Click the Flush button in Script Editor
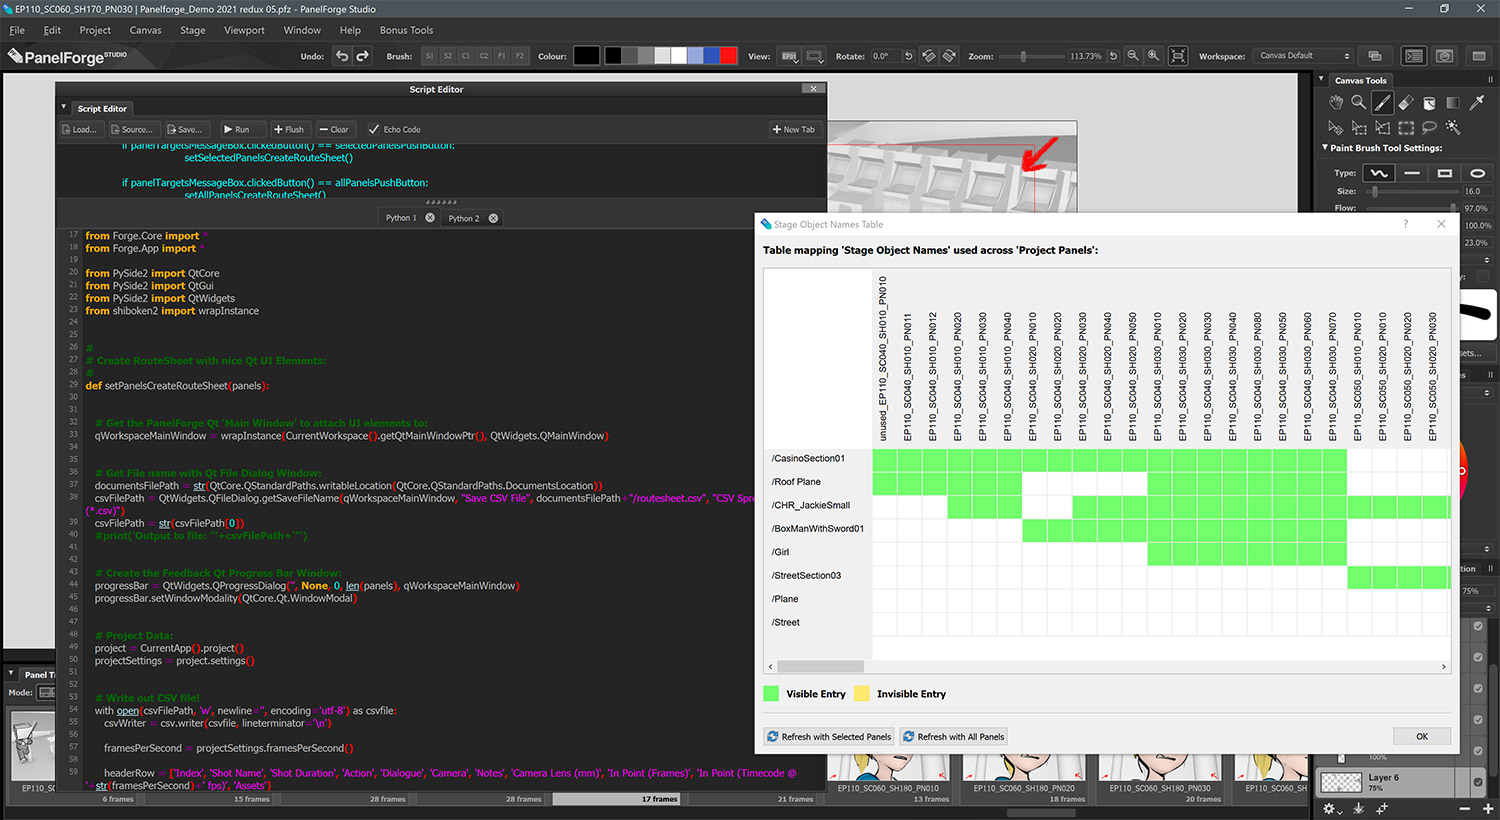Screen dimensions: 1500x820 (x=289, y=129)
